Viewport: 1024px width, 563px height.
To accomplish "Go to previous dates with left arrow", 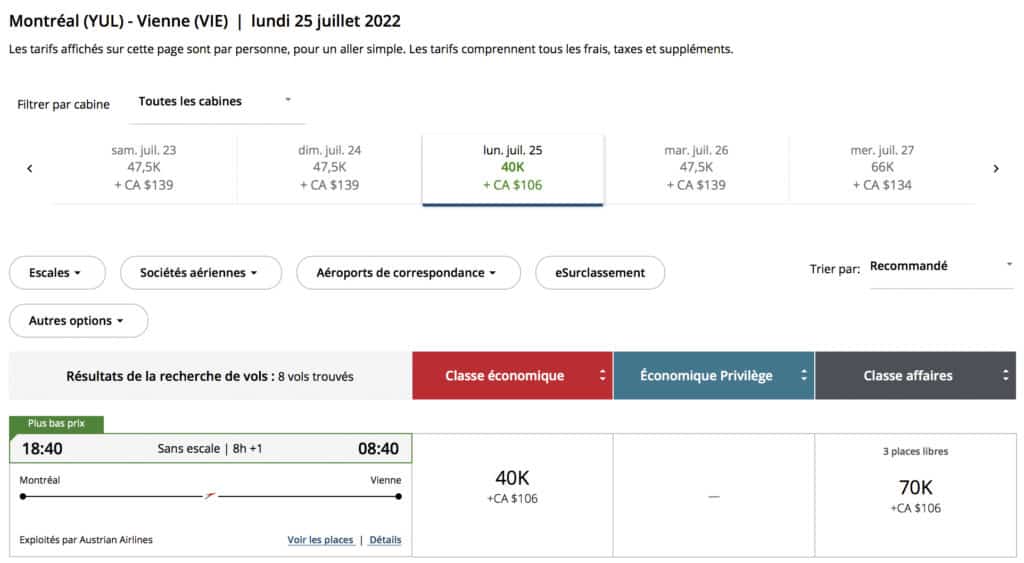I will pos(30,169).
